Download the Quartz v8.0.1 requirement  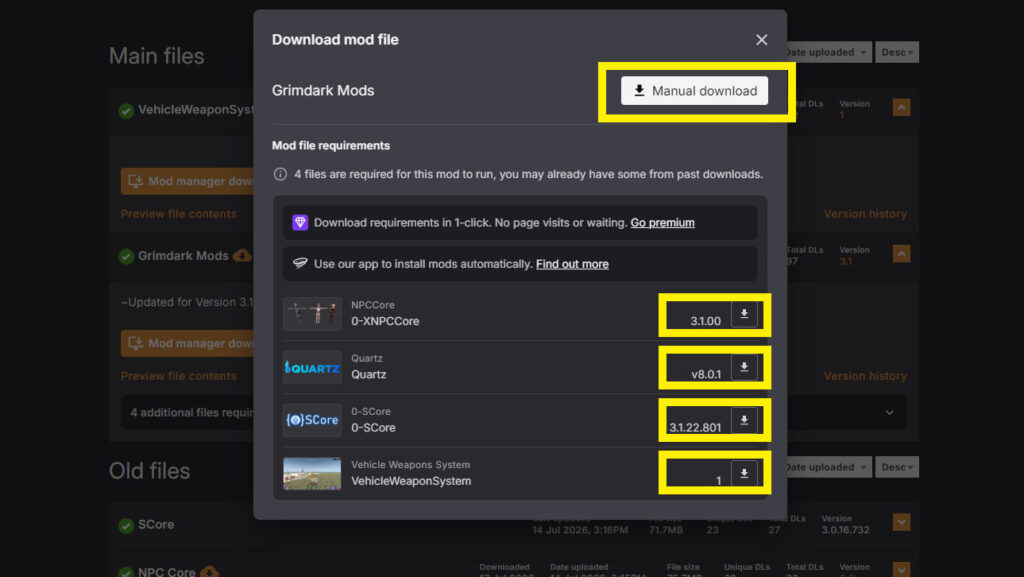744,367
